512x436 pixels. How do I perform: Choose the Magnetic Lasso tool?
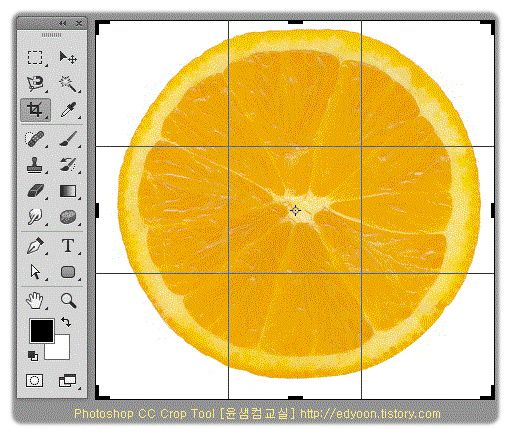click(35, 83)
